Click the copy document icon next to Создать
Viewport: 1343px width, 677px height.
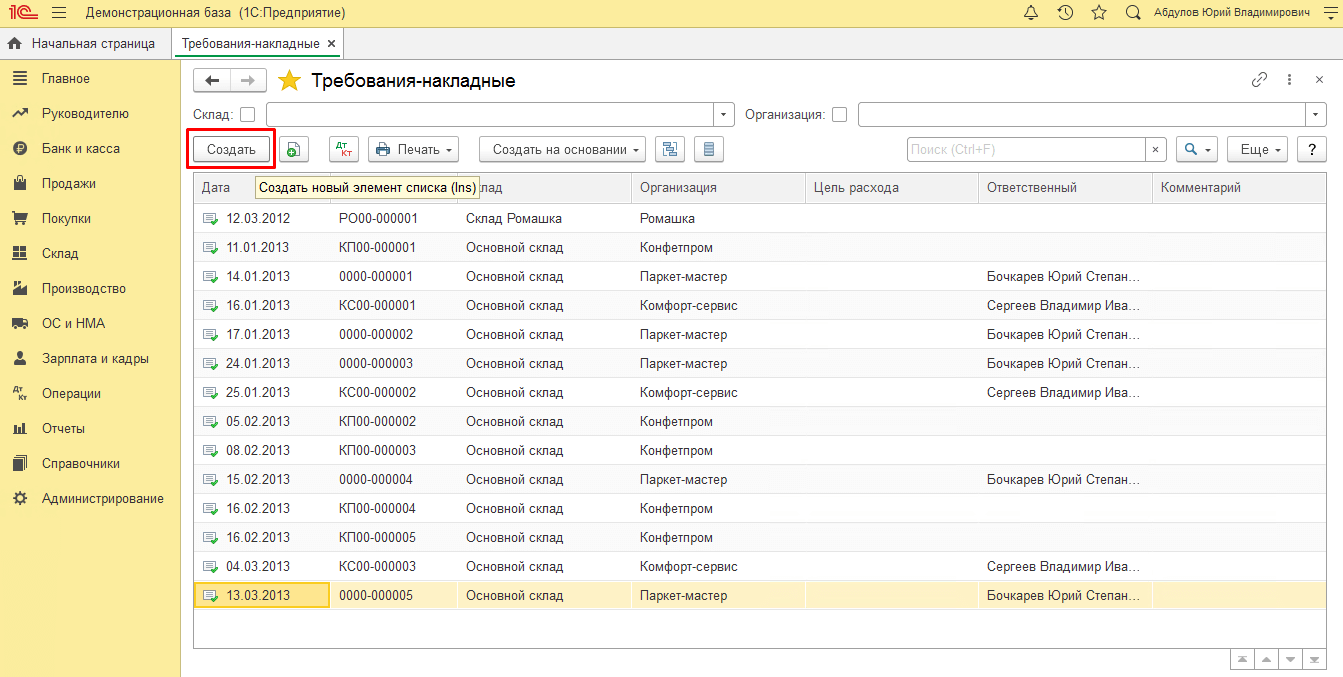(x=293, y=150)
